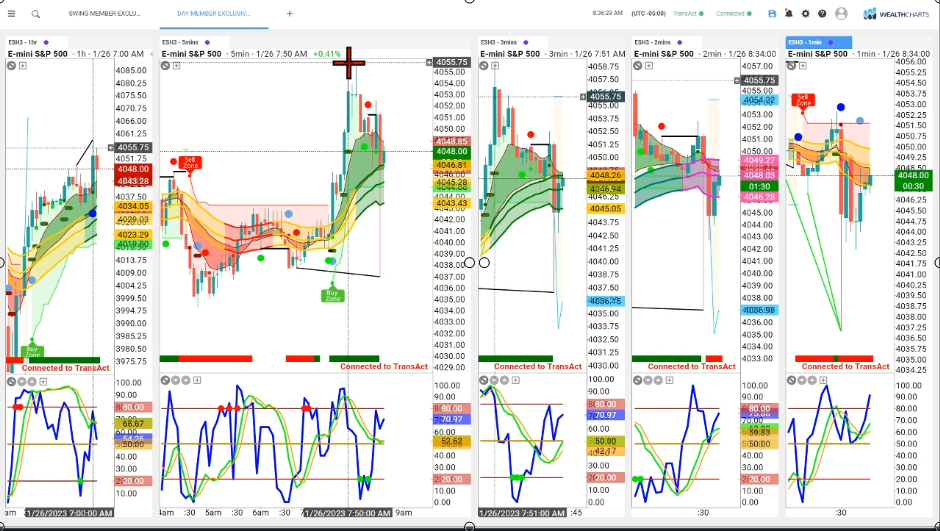
Task: Click the green 4048.00 price label on 1min chart
Action: point(913,176)
